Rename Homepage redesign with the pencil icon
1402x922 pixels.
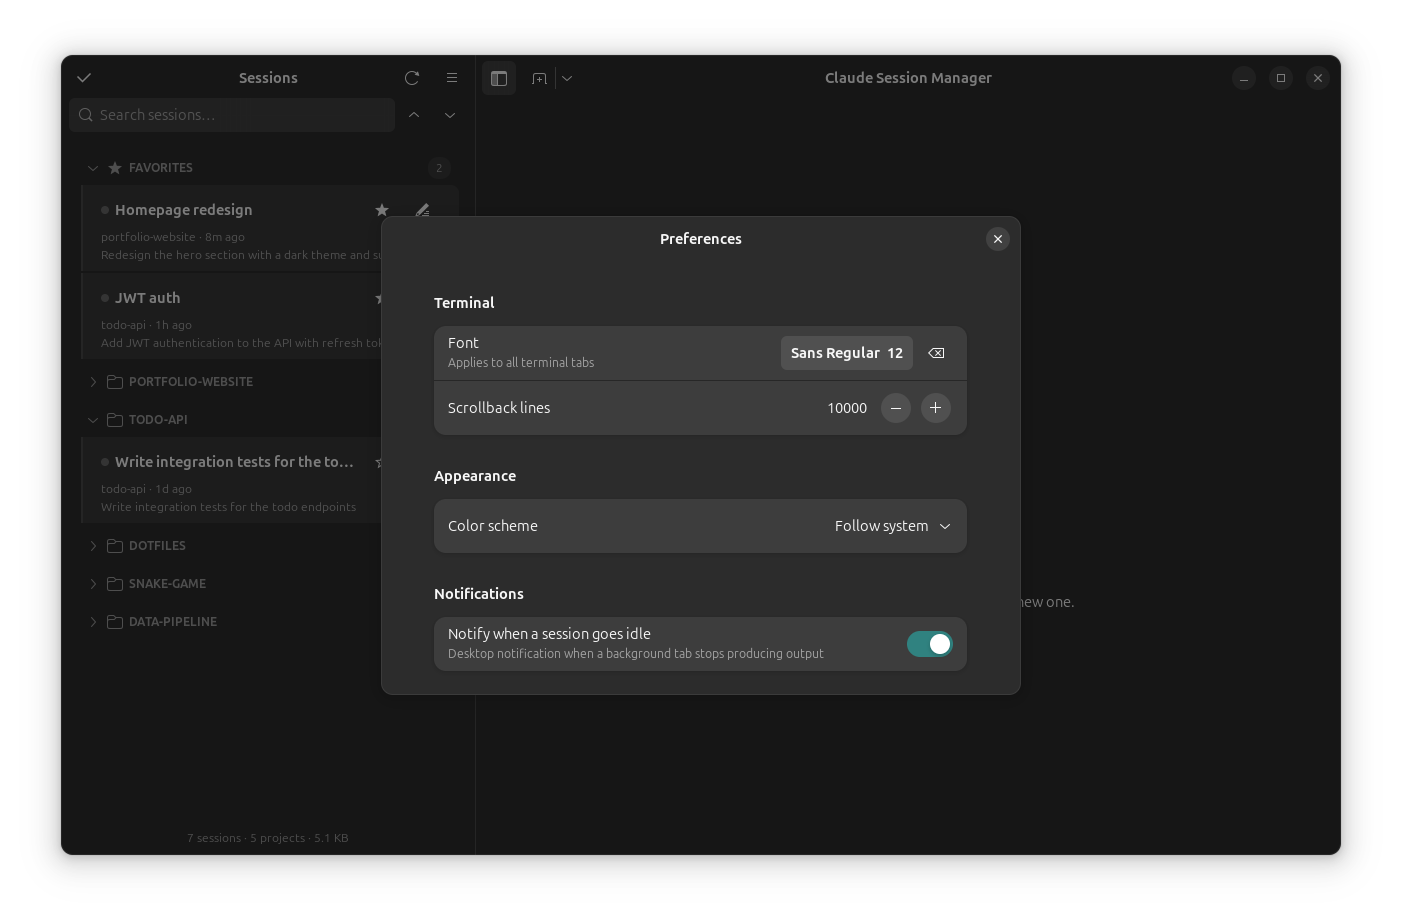pyautogui.click(x=422, y=210)
